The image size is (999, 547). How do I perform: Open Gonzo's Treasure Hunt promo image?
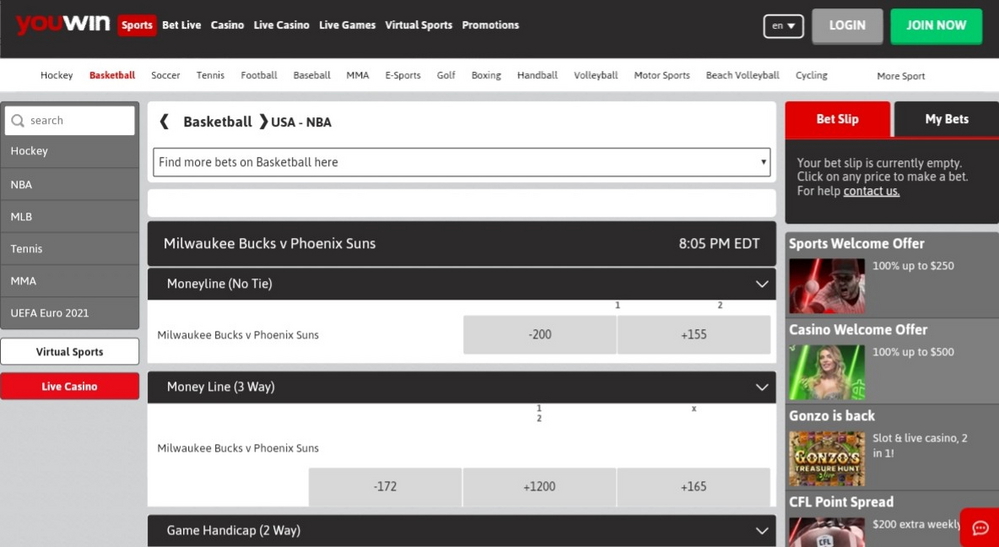(x=826, y=459)
